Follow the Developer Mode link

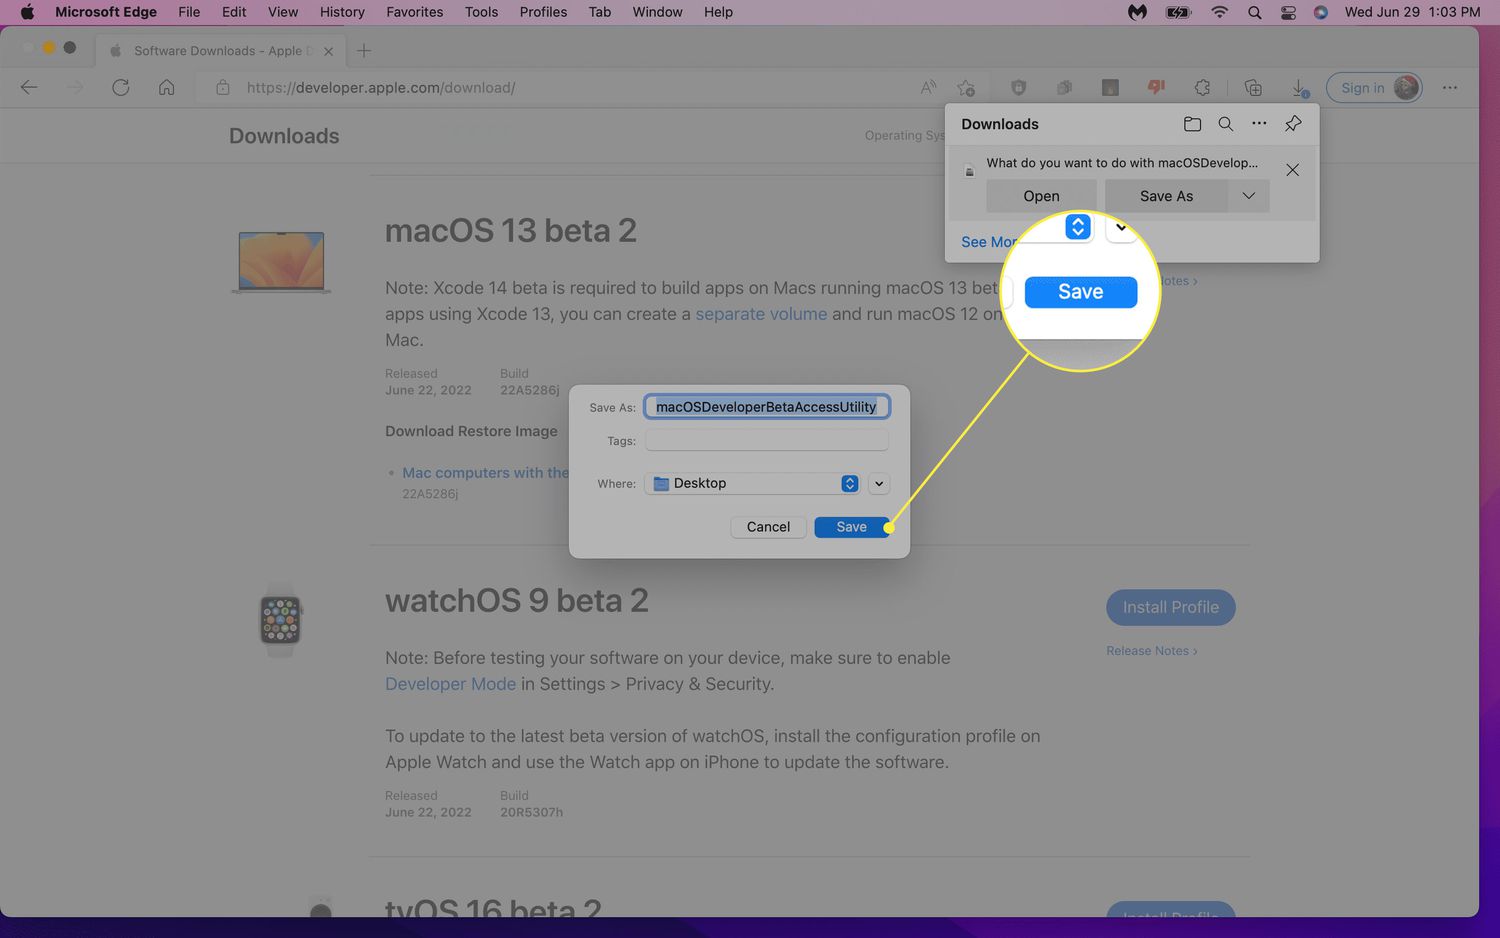coord(450,684)
